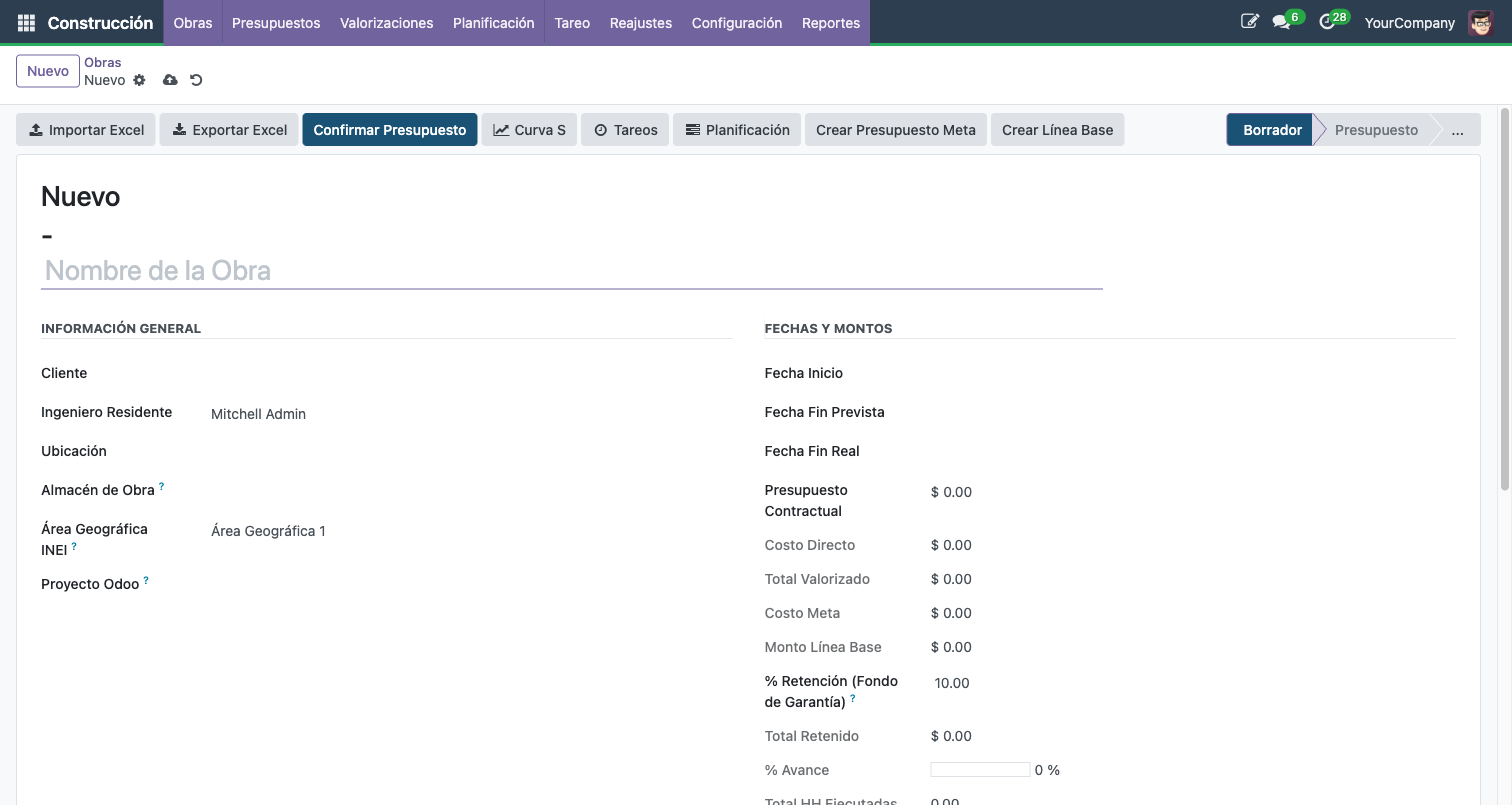Open the Reportes menu
The width and height of the screenshot is (1512, 805).
point(830,22)
